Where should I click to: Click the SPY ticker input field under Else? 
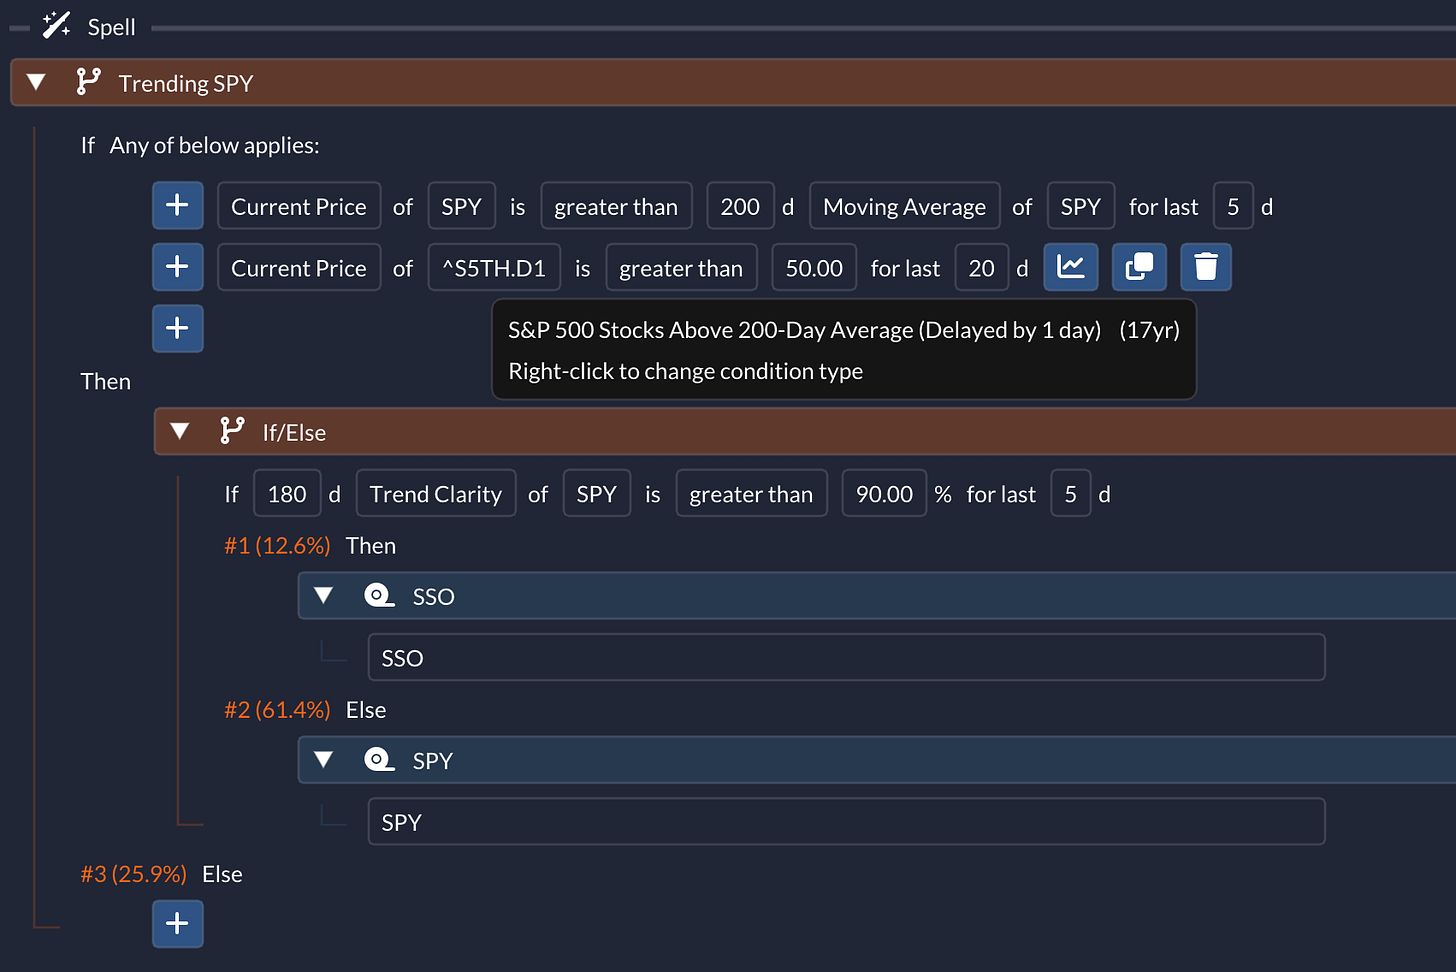846,821
